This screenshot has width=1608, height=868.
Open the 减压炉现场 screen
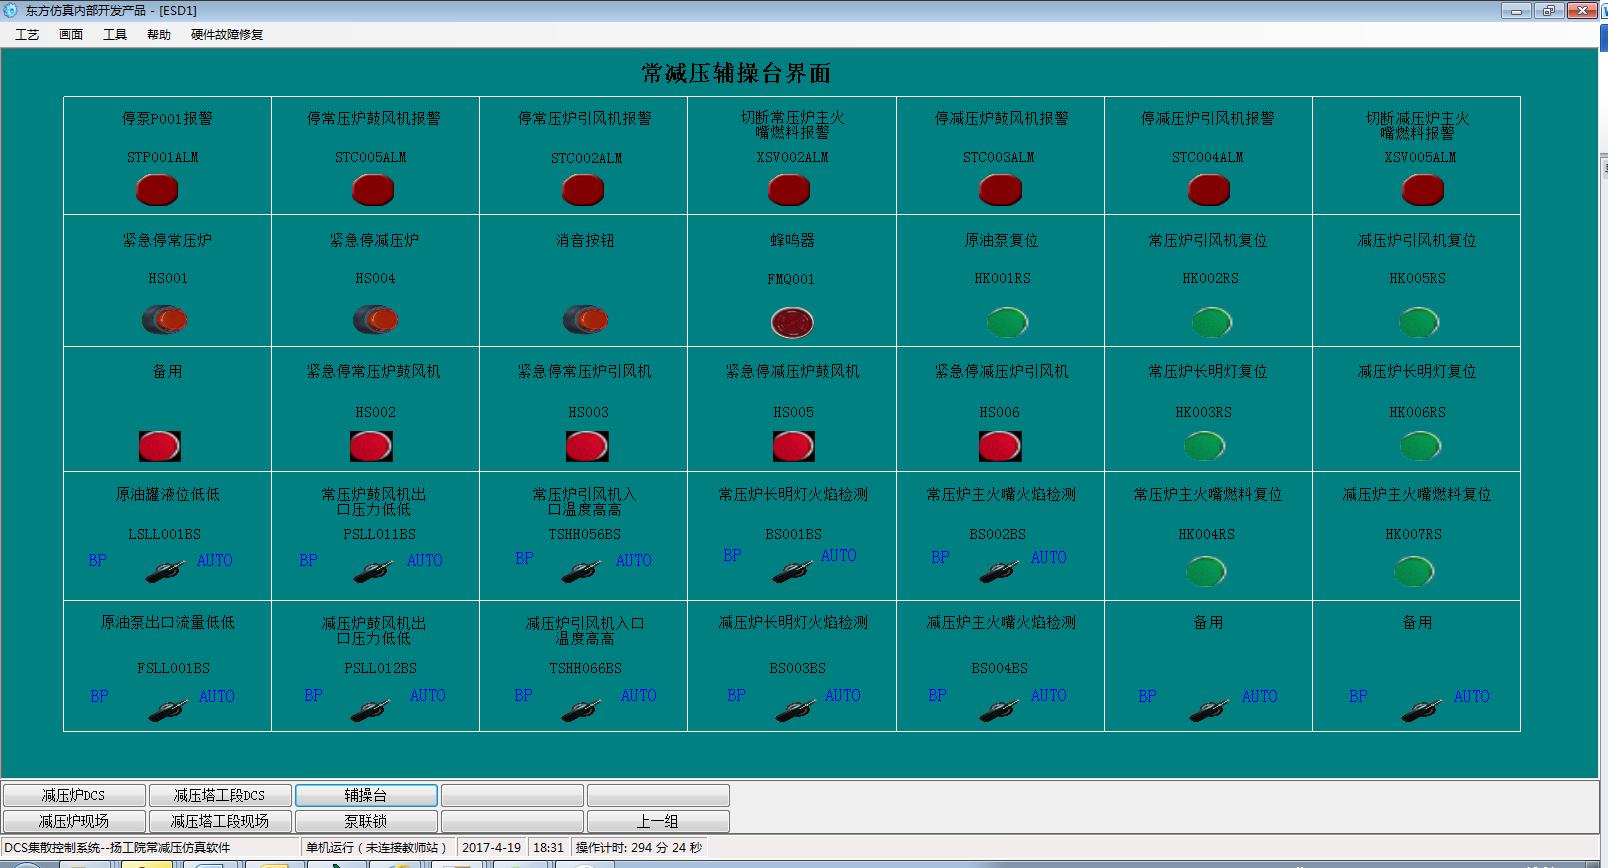pyautogui.click(x=74, y=821)
